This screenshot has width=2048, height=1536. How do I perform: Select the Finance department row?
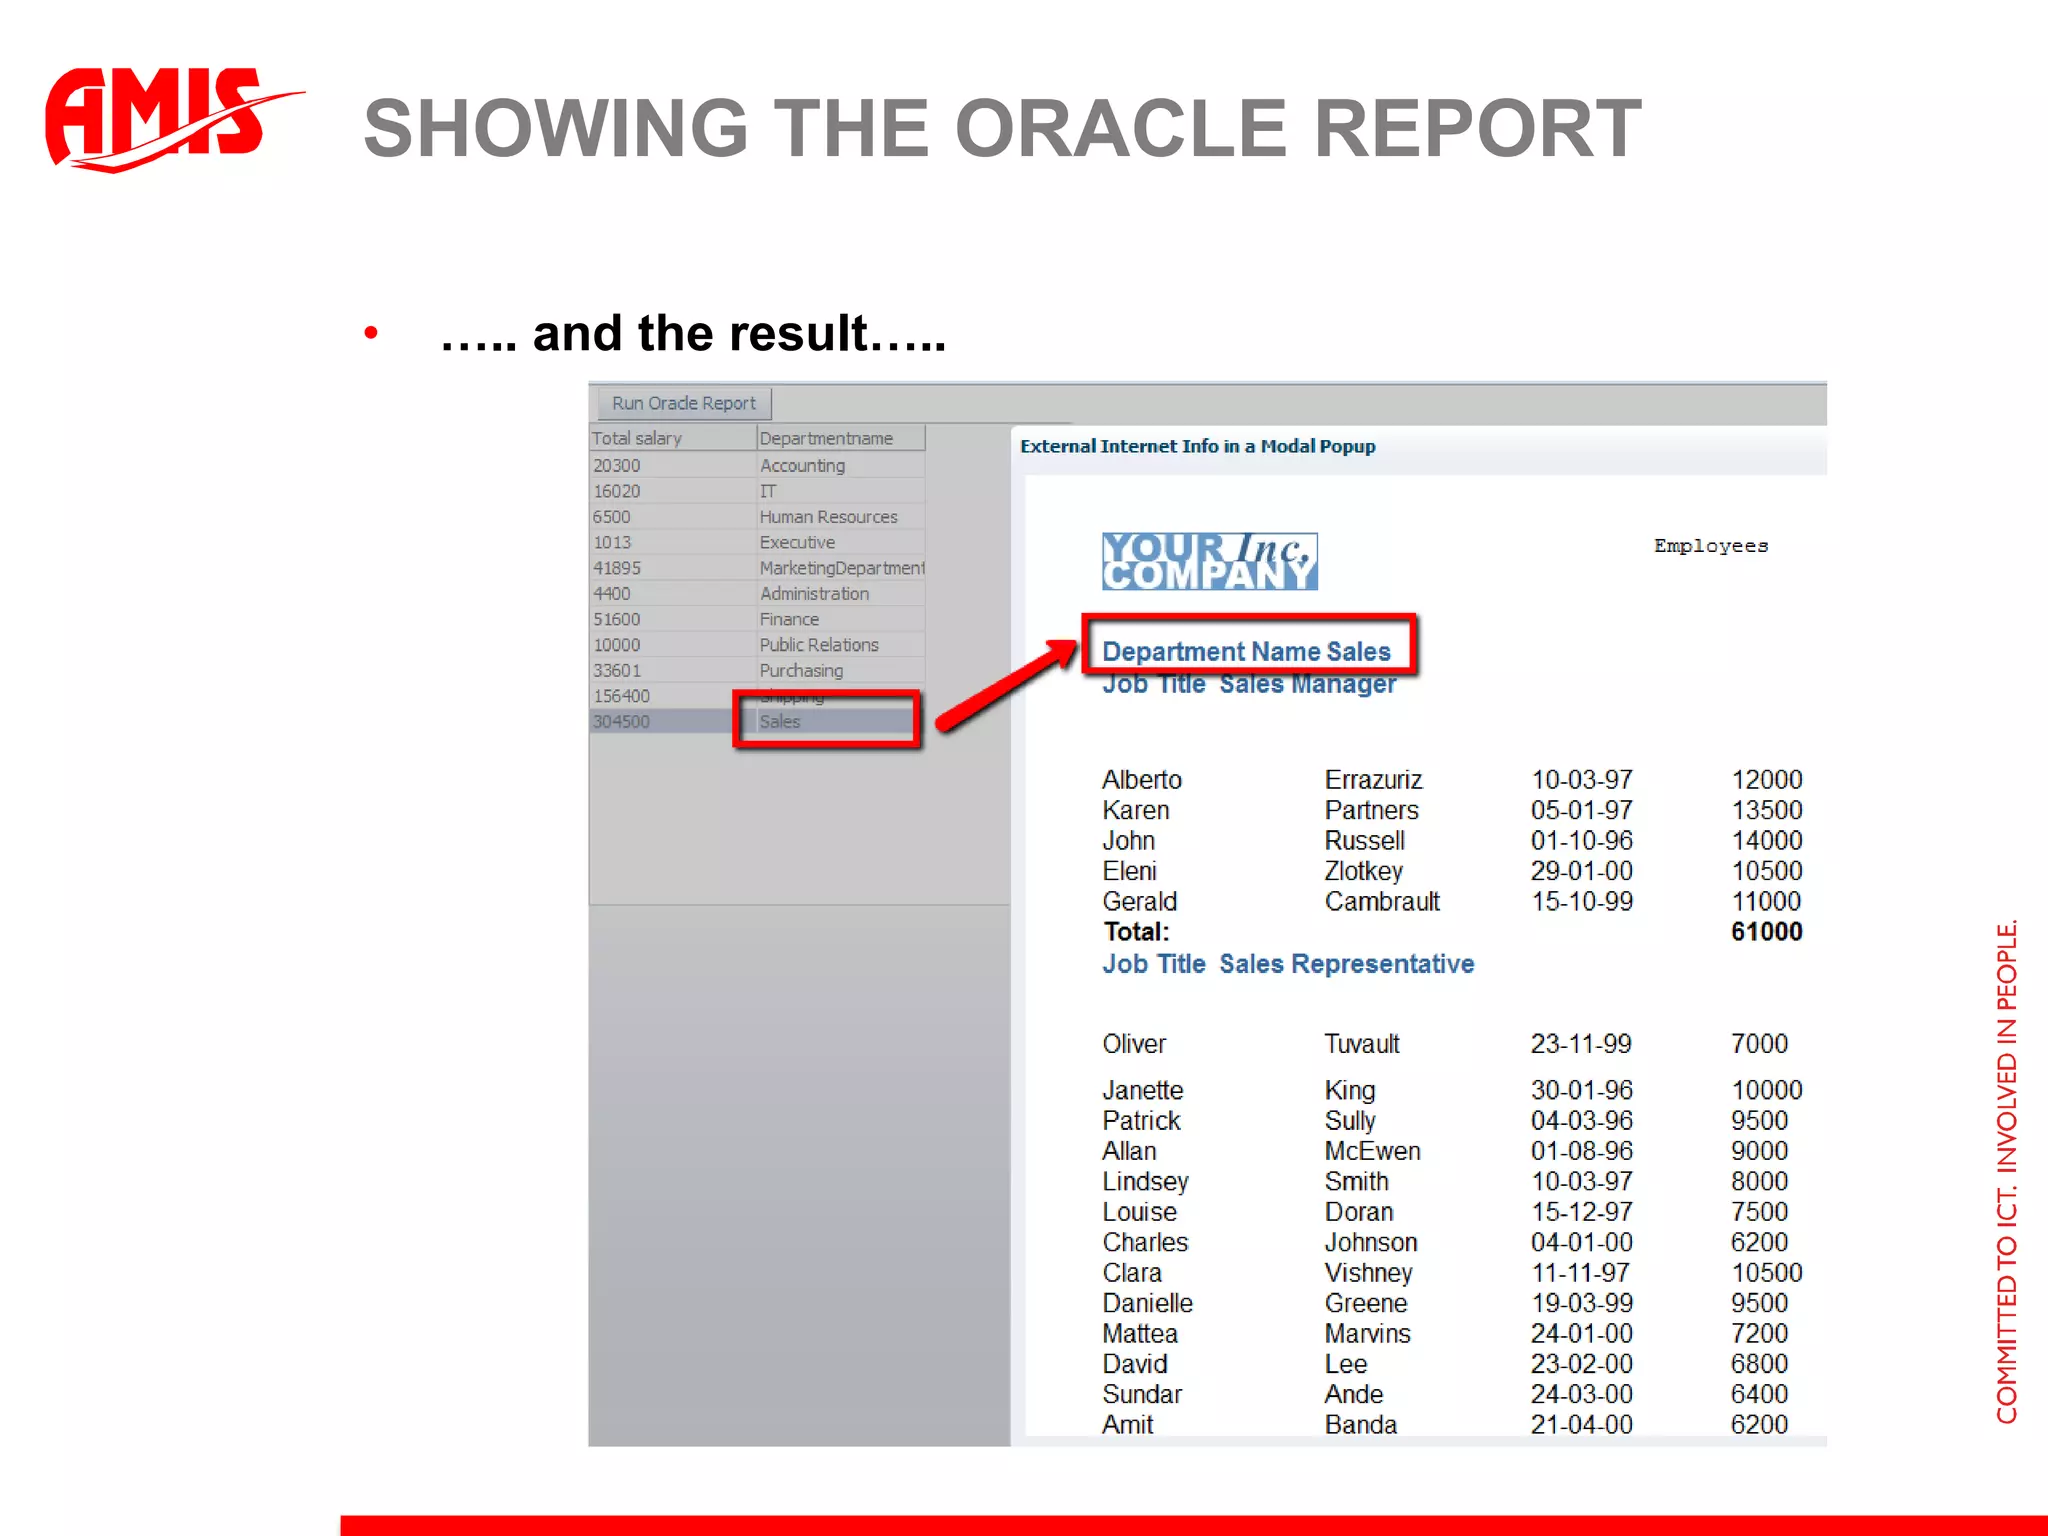coord(757,619)
